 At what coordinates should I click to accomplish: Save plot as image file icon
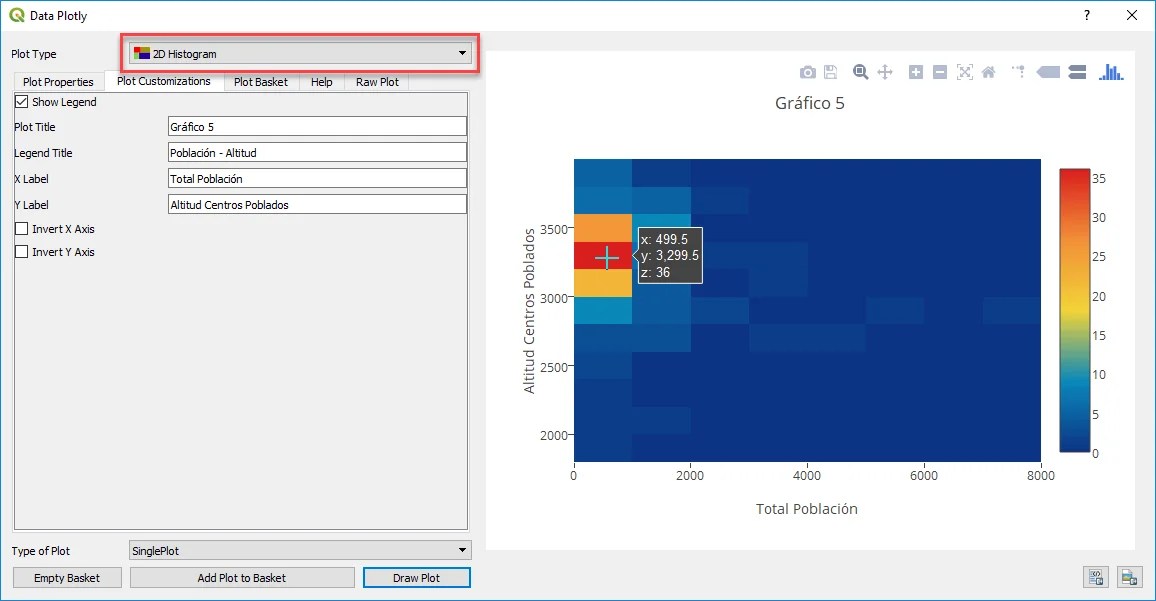pos(1129,577)
